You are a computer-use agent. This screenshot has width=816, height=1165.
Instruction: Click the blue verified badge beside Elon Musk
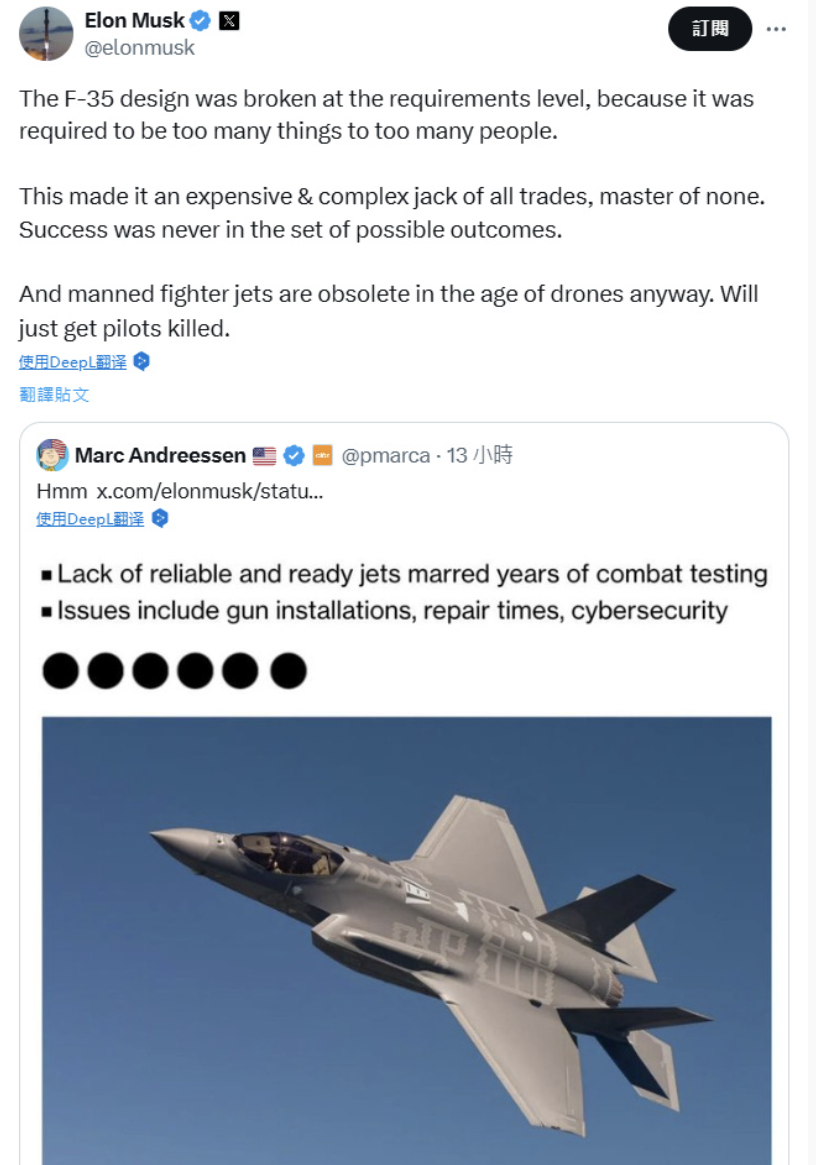tap(201, 21)
